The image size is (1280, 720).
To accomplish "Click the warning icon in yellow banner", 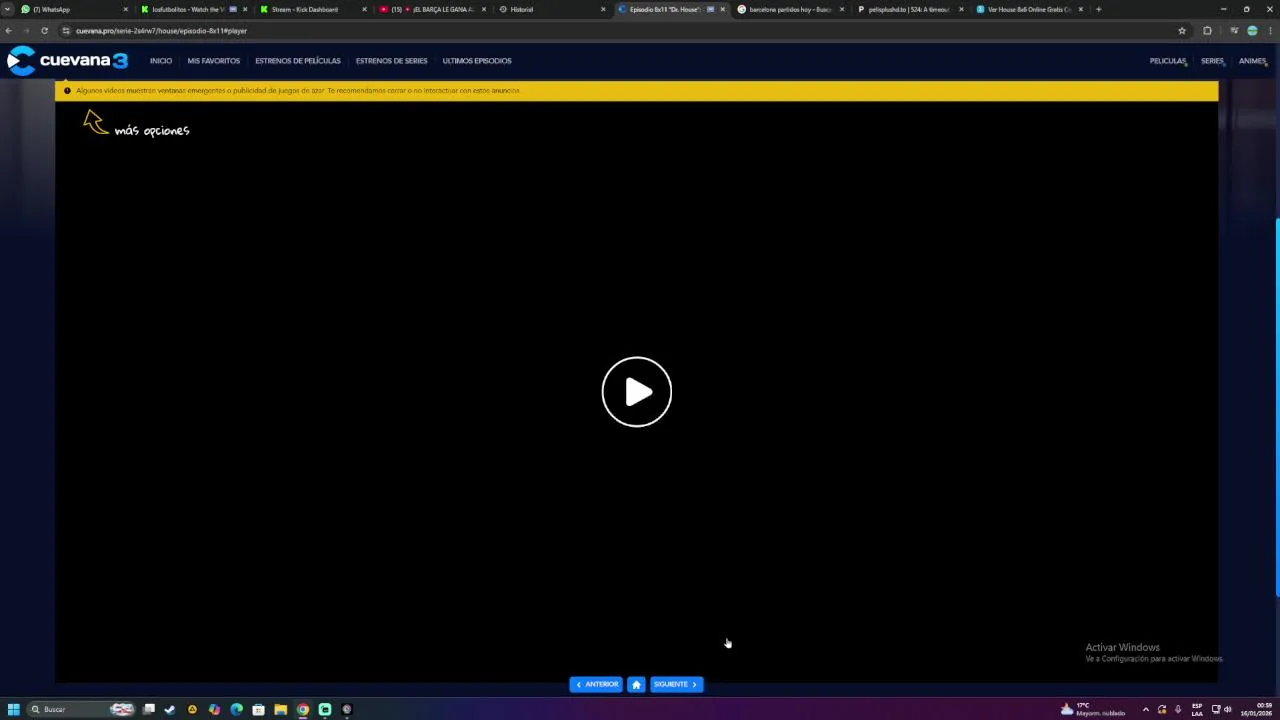I will (x=67, y=91).
